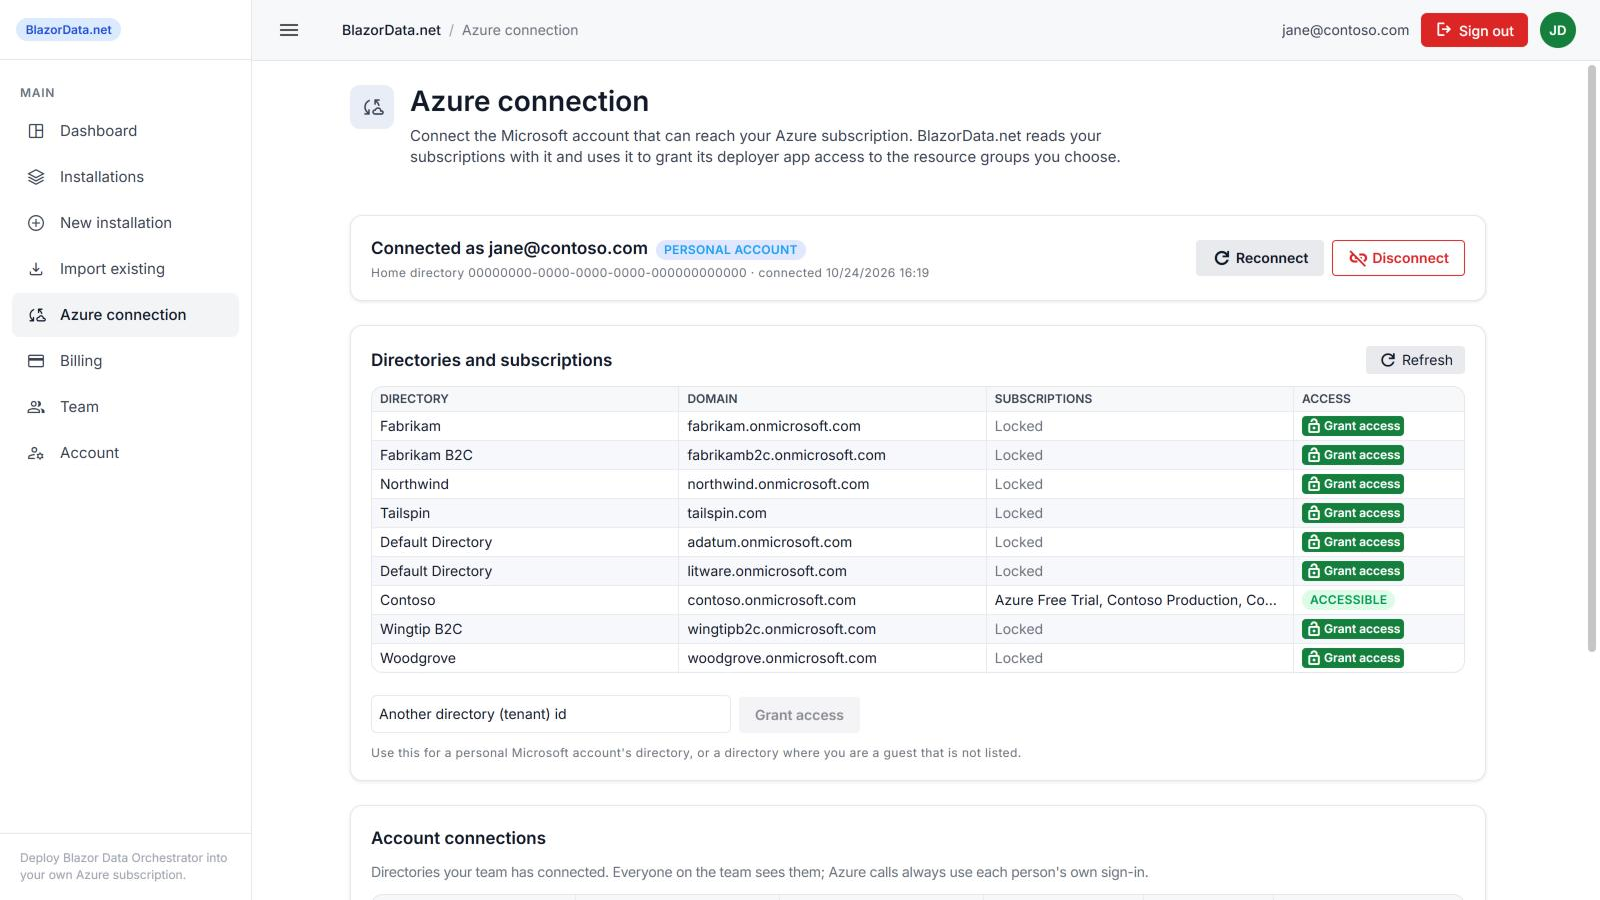Toggle the hamburger sidebar menu icon
Screen dimensions: 1600x900
point(289,30)
